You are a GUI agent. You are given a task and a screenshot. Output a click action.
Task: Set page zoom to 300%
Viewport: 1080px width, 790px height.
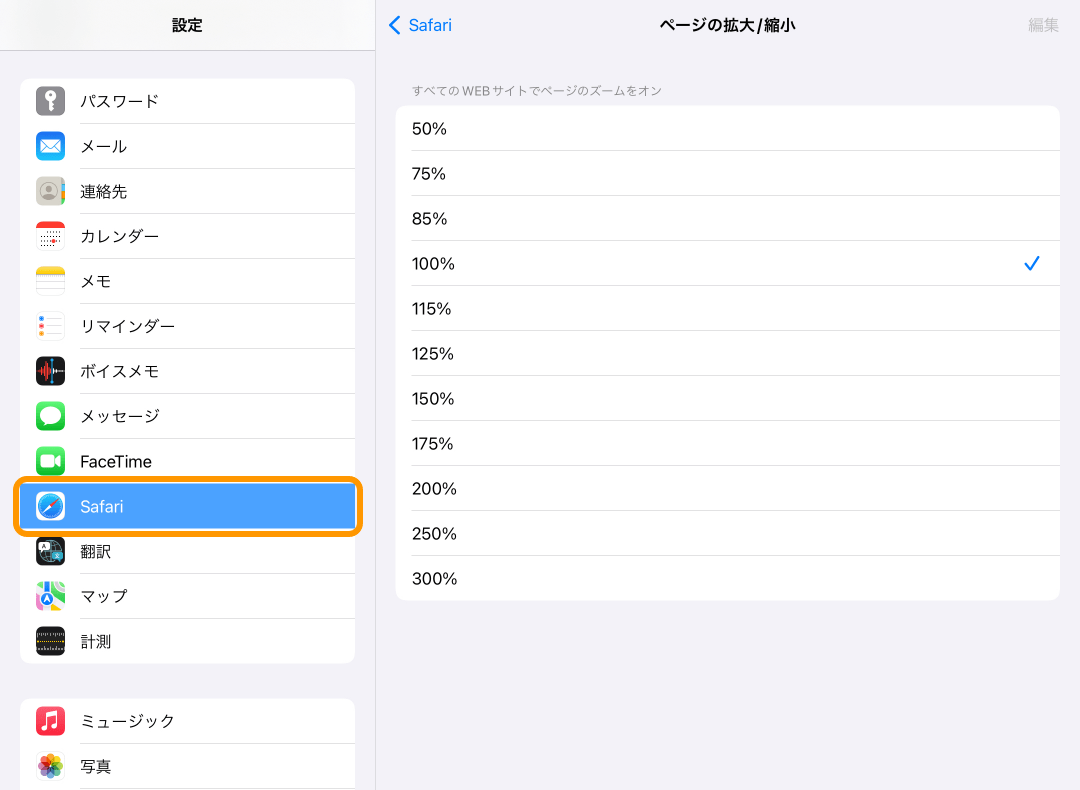[727, 578]
